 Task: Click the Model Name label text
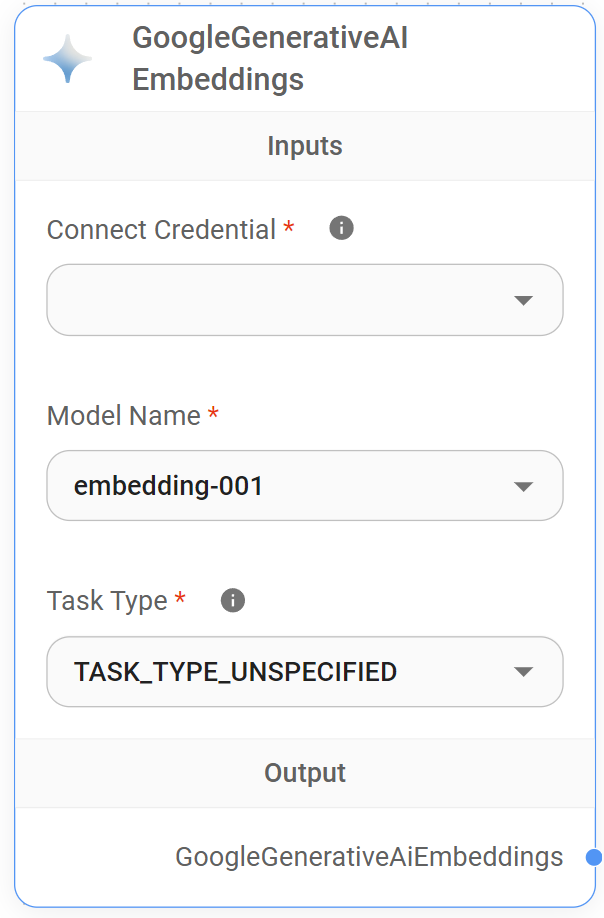click(x=124, y=415)
